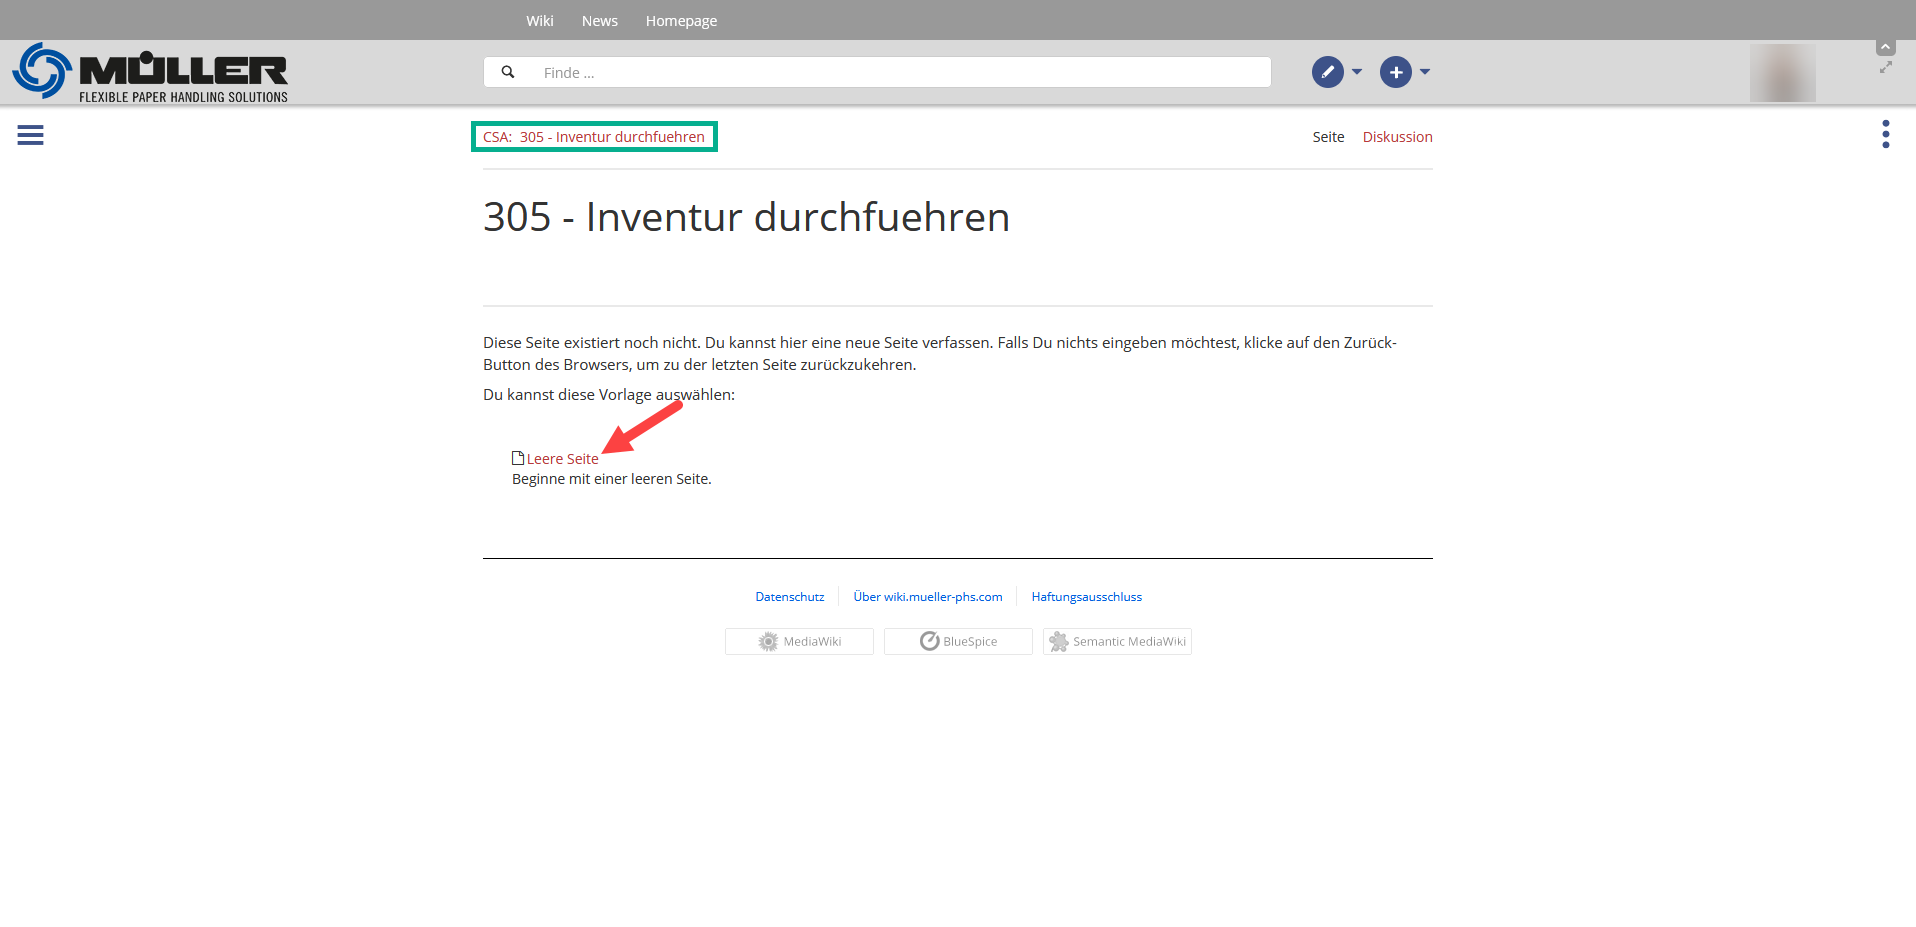Click into the Finde search field

pos(900,72)
